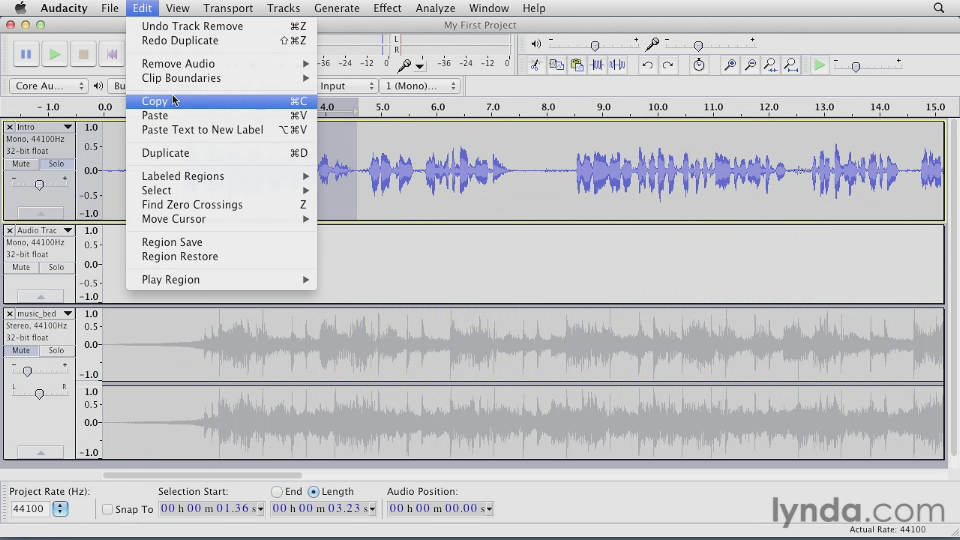Collapse the Intro track using its arrow
Viewport: 960px width, 540px height.
(40, 213)
